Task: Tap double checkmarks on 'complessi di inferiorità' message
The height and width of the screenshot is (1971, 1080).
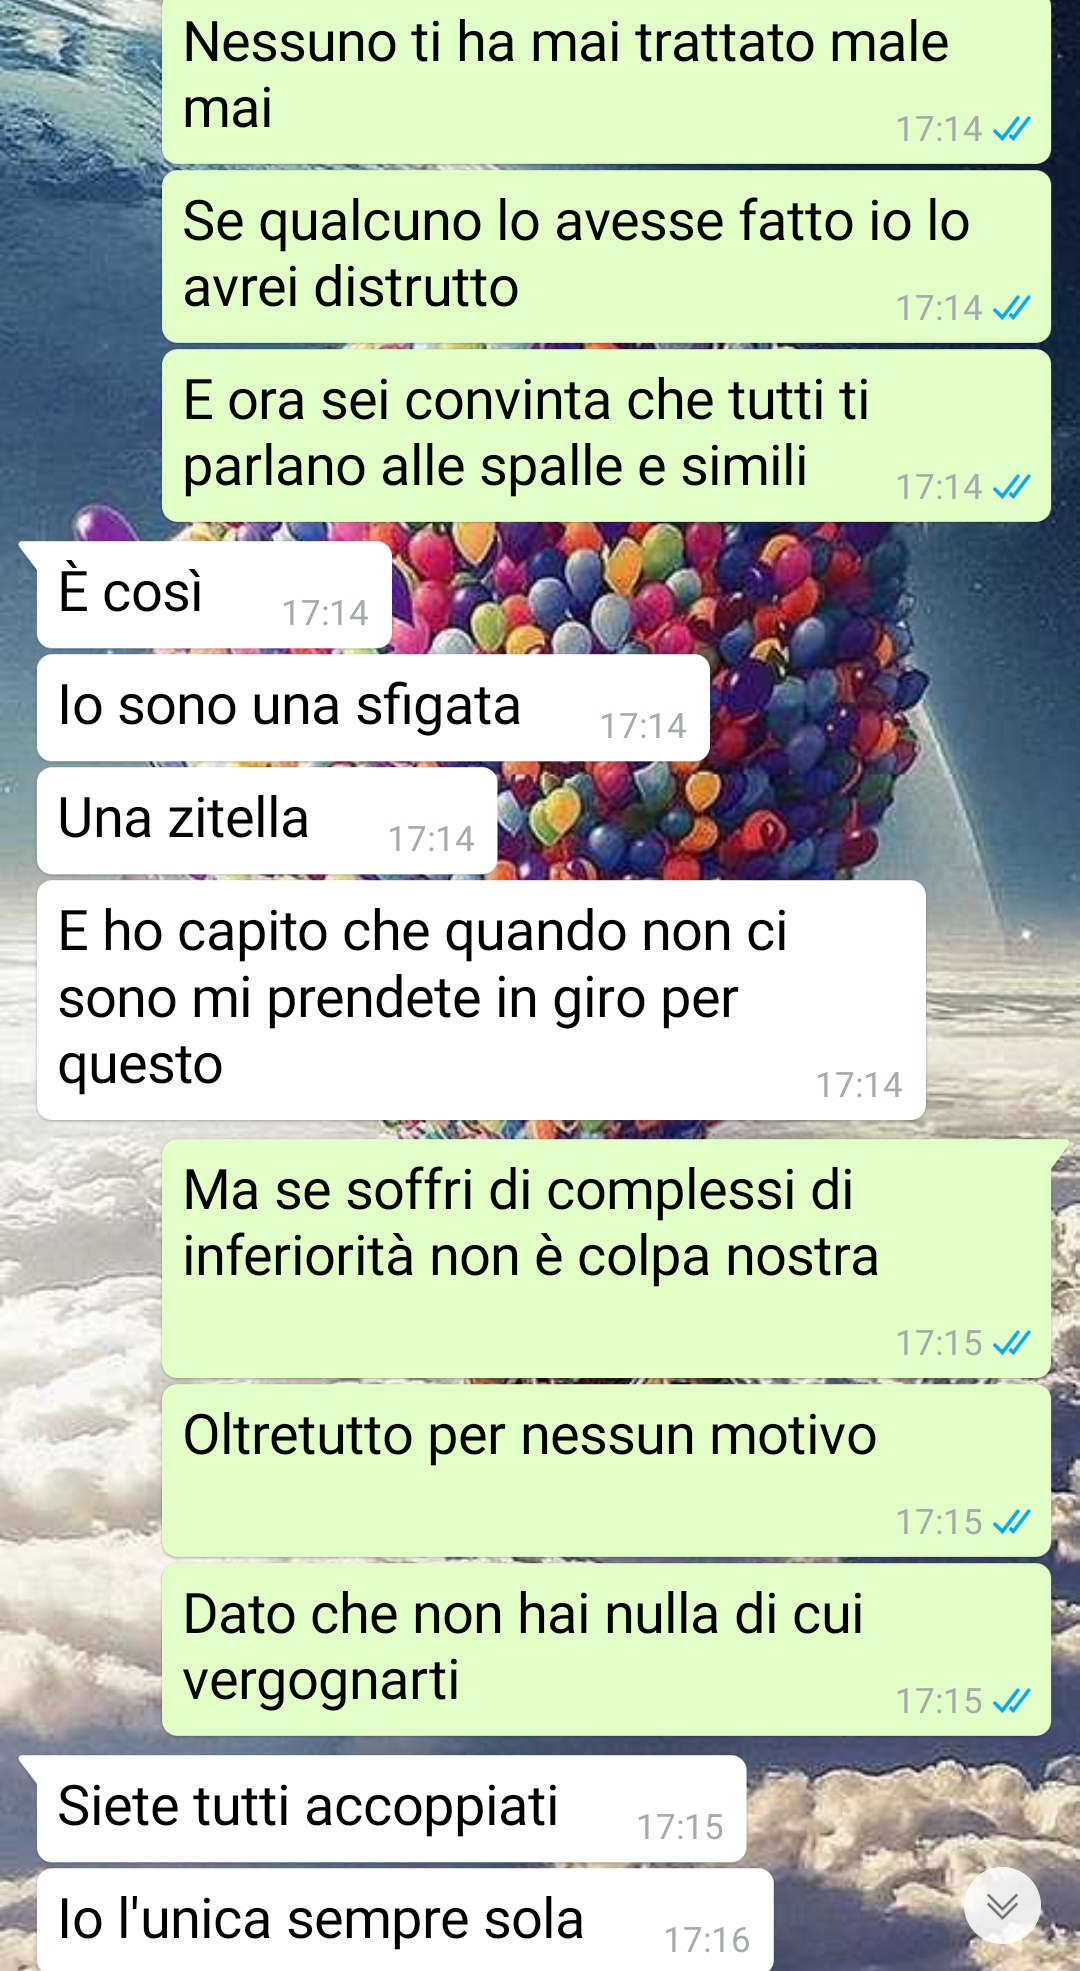Action: [x=1012, y=1343]
